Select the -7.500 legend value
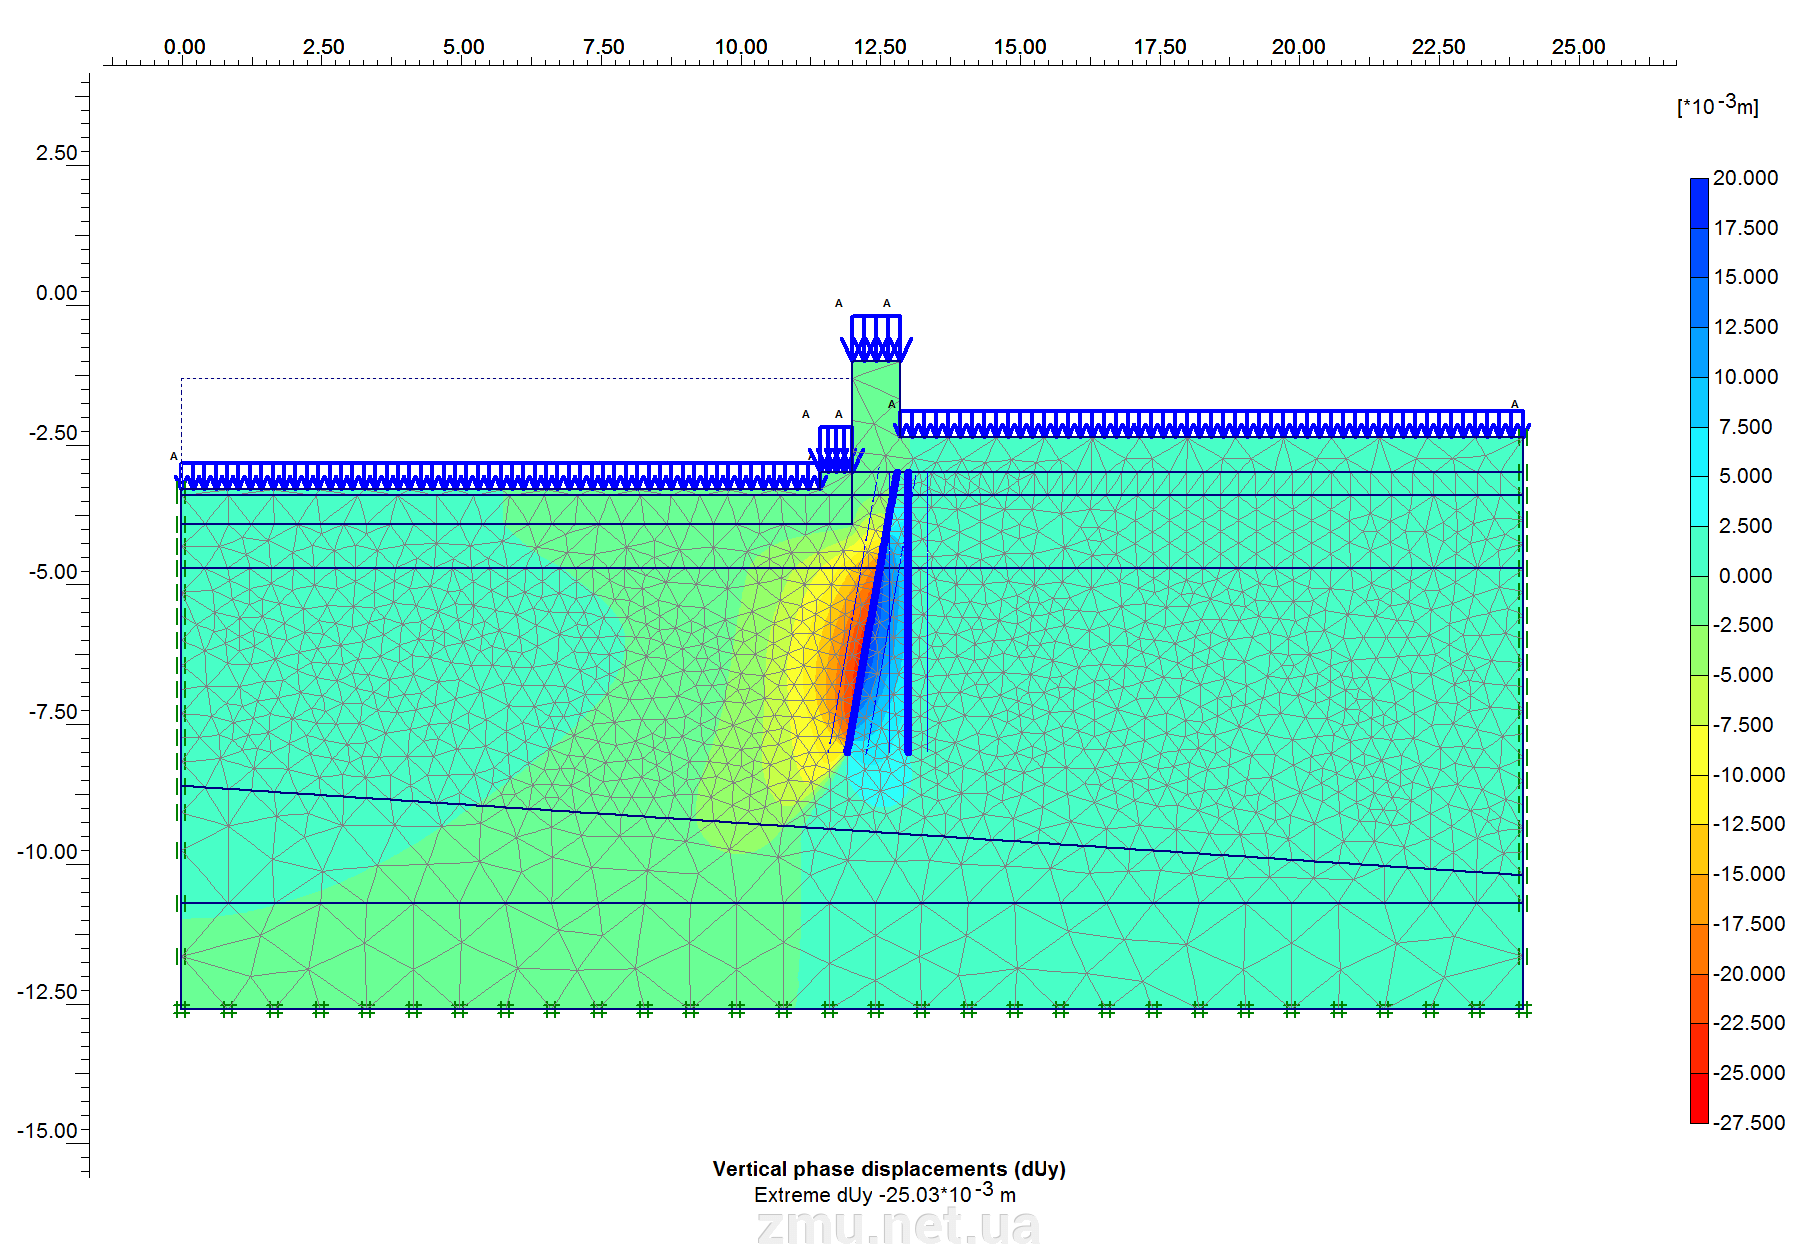 [1743, 725]
